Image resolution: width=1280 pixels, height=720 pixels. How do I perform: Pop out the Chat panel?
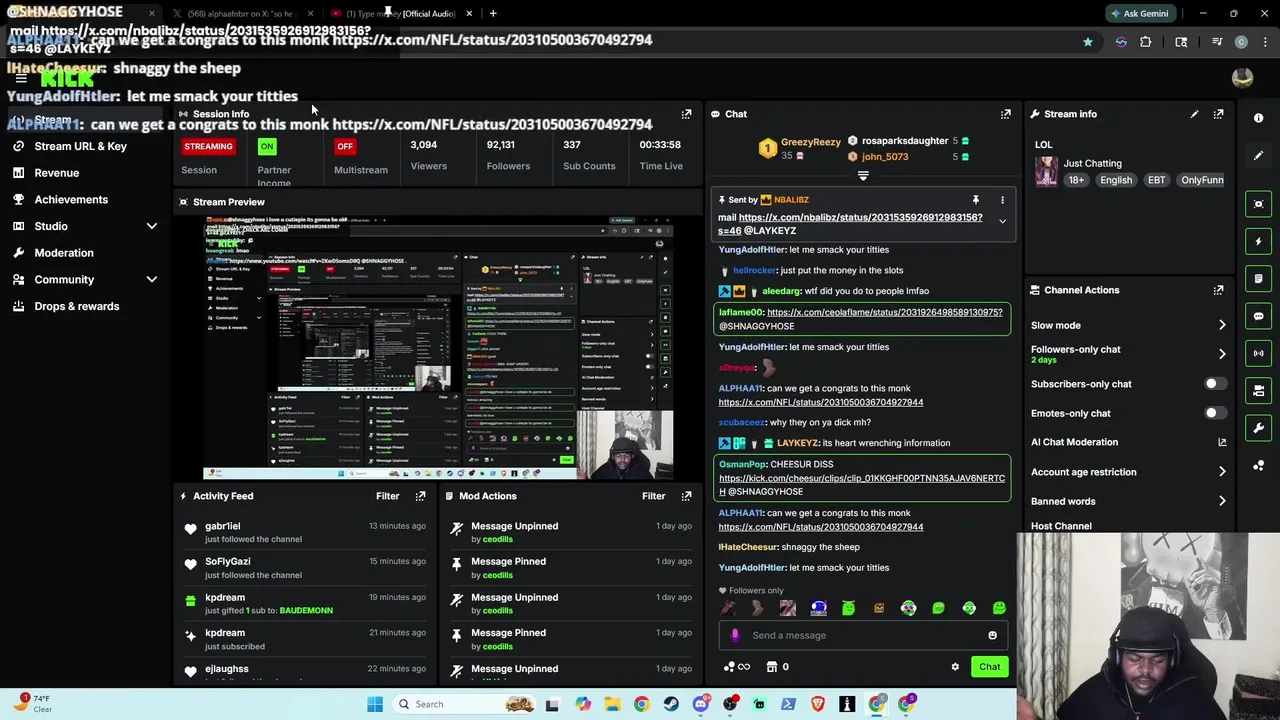pyautogui.click(x=1006, y=114)
